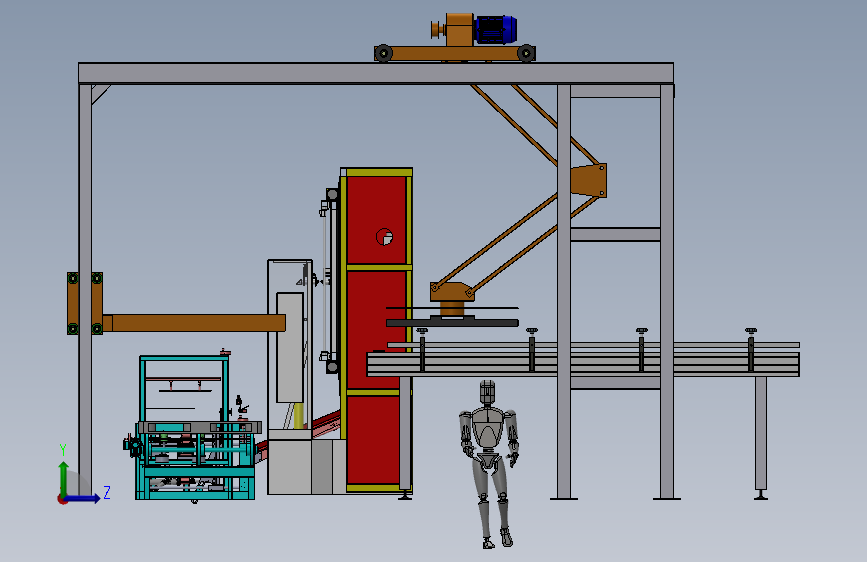Select the gray top crossbeam of the gantry
Image resolution: width=867 pixels, height=562 pixels.
376,73
